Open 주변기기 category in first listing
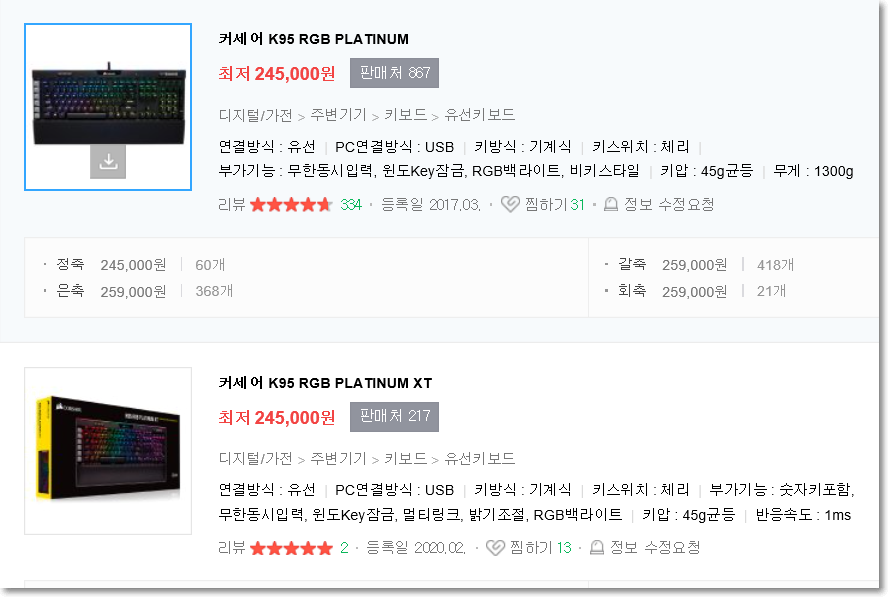The height and width of the screenshot is (597, 888). (338, 115)
